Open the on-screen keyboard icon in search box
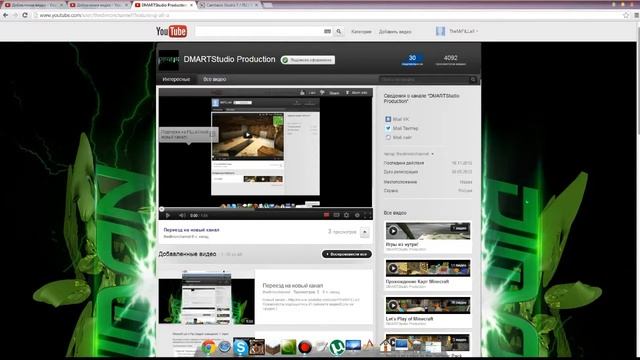This screenshot has height=360, width=640. tap(327, 31)
